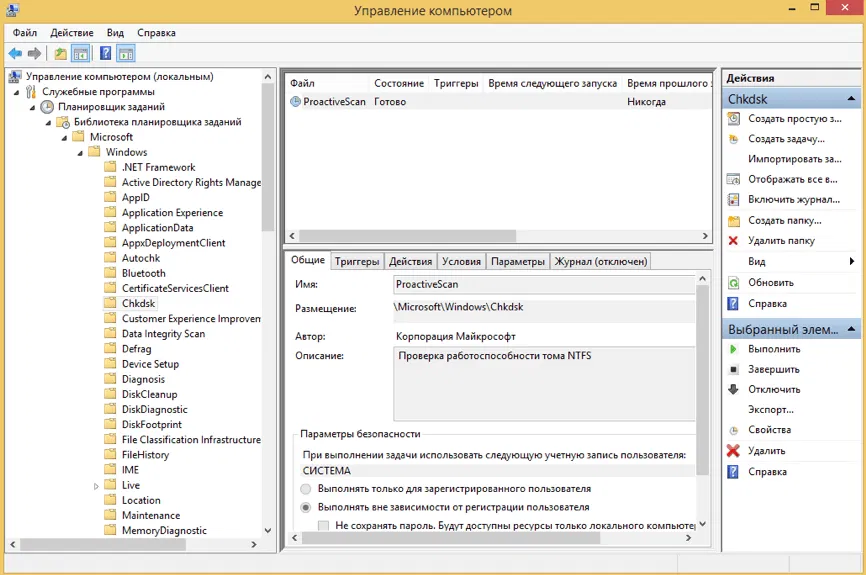
Task: Collapse the Chkdsk actions section arrow
Action: click(851, 99)
